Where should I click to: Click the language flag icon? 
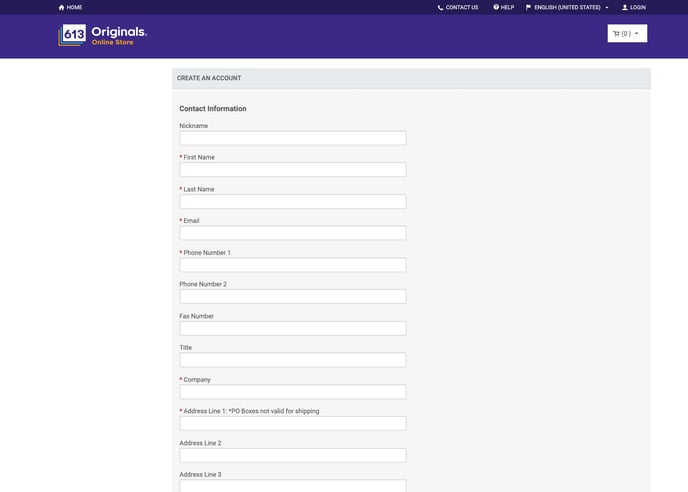(x=528, y=7)
